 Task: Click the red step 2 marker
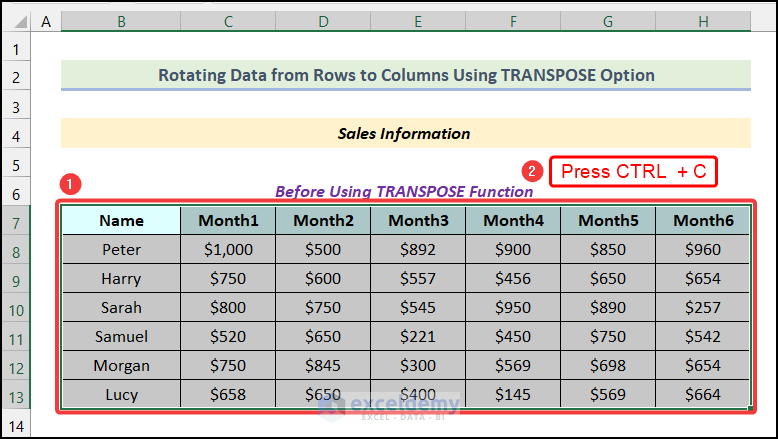(533, 171)
